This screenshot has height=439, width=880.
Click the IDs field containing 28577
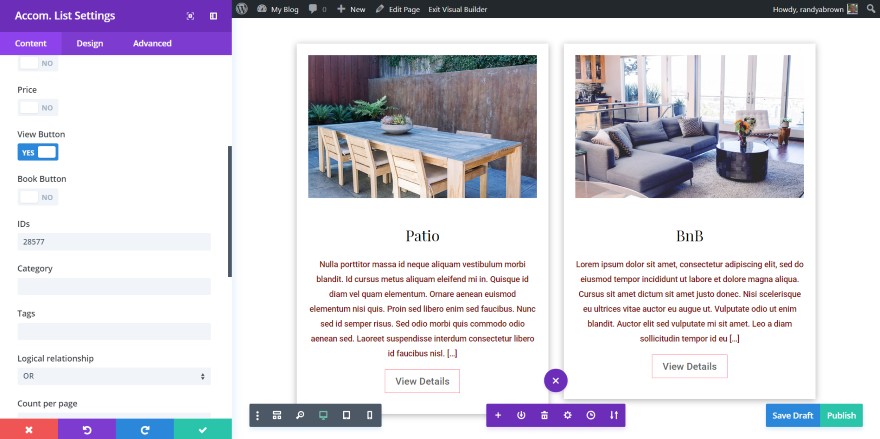pos(114,242)
